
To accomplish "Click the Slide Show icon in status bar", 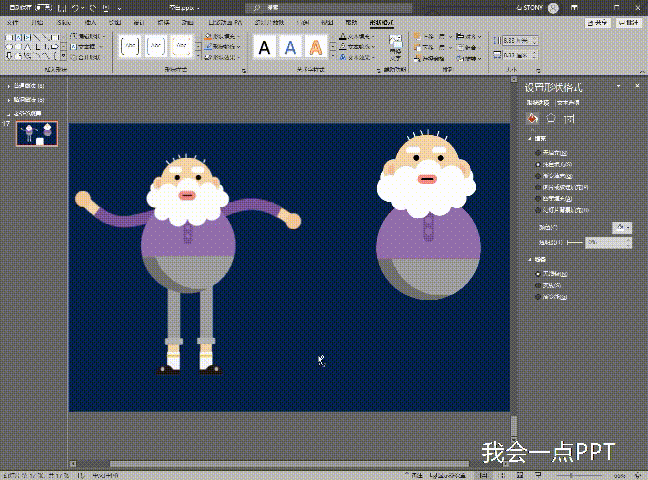I will 538,475.
